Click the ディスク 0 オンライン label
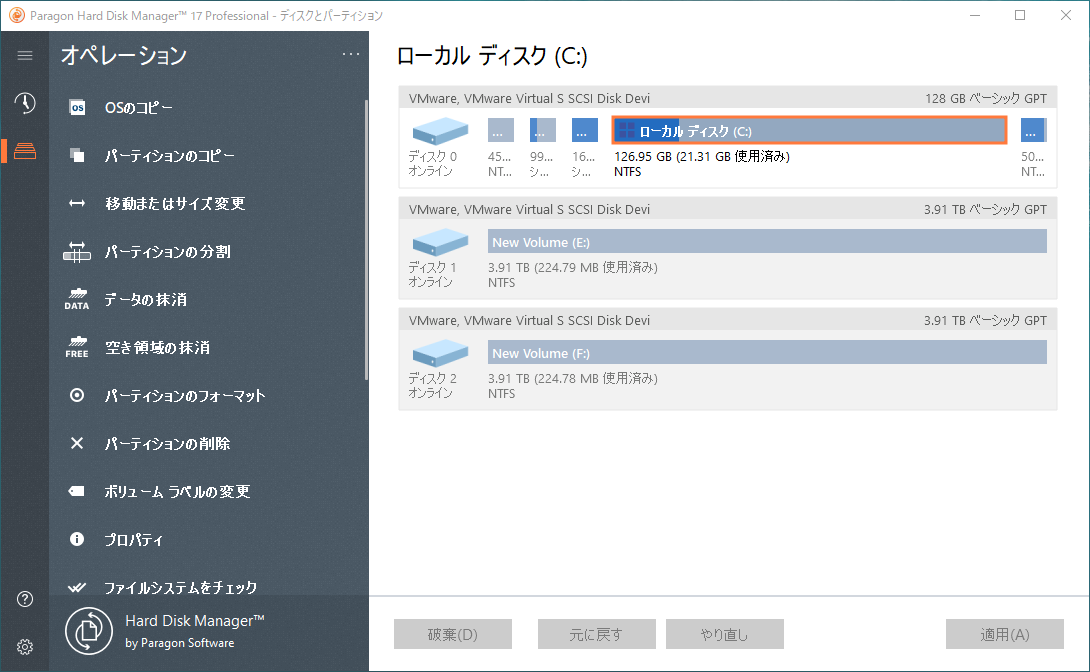 pyautogui.click(x=432, y=163)
